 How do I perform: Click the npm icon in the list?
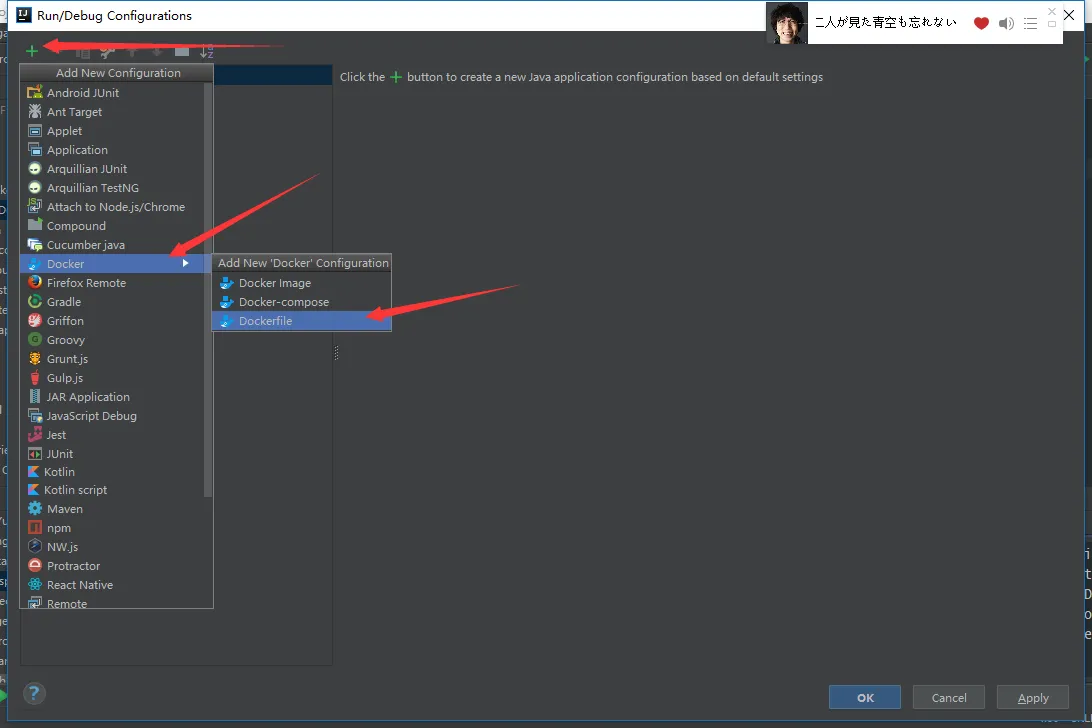point(35,527)
